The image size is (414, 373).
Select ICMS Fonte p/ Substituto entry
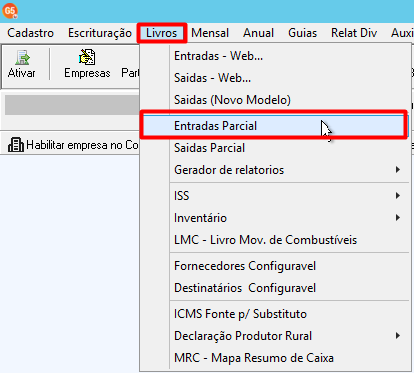pyautogui.click(x=275, y=314)
